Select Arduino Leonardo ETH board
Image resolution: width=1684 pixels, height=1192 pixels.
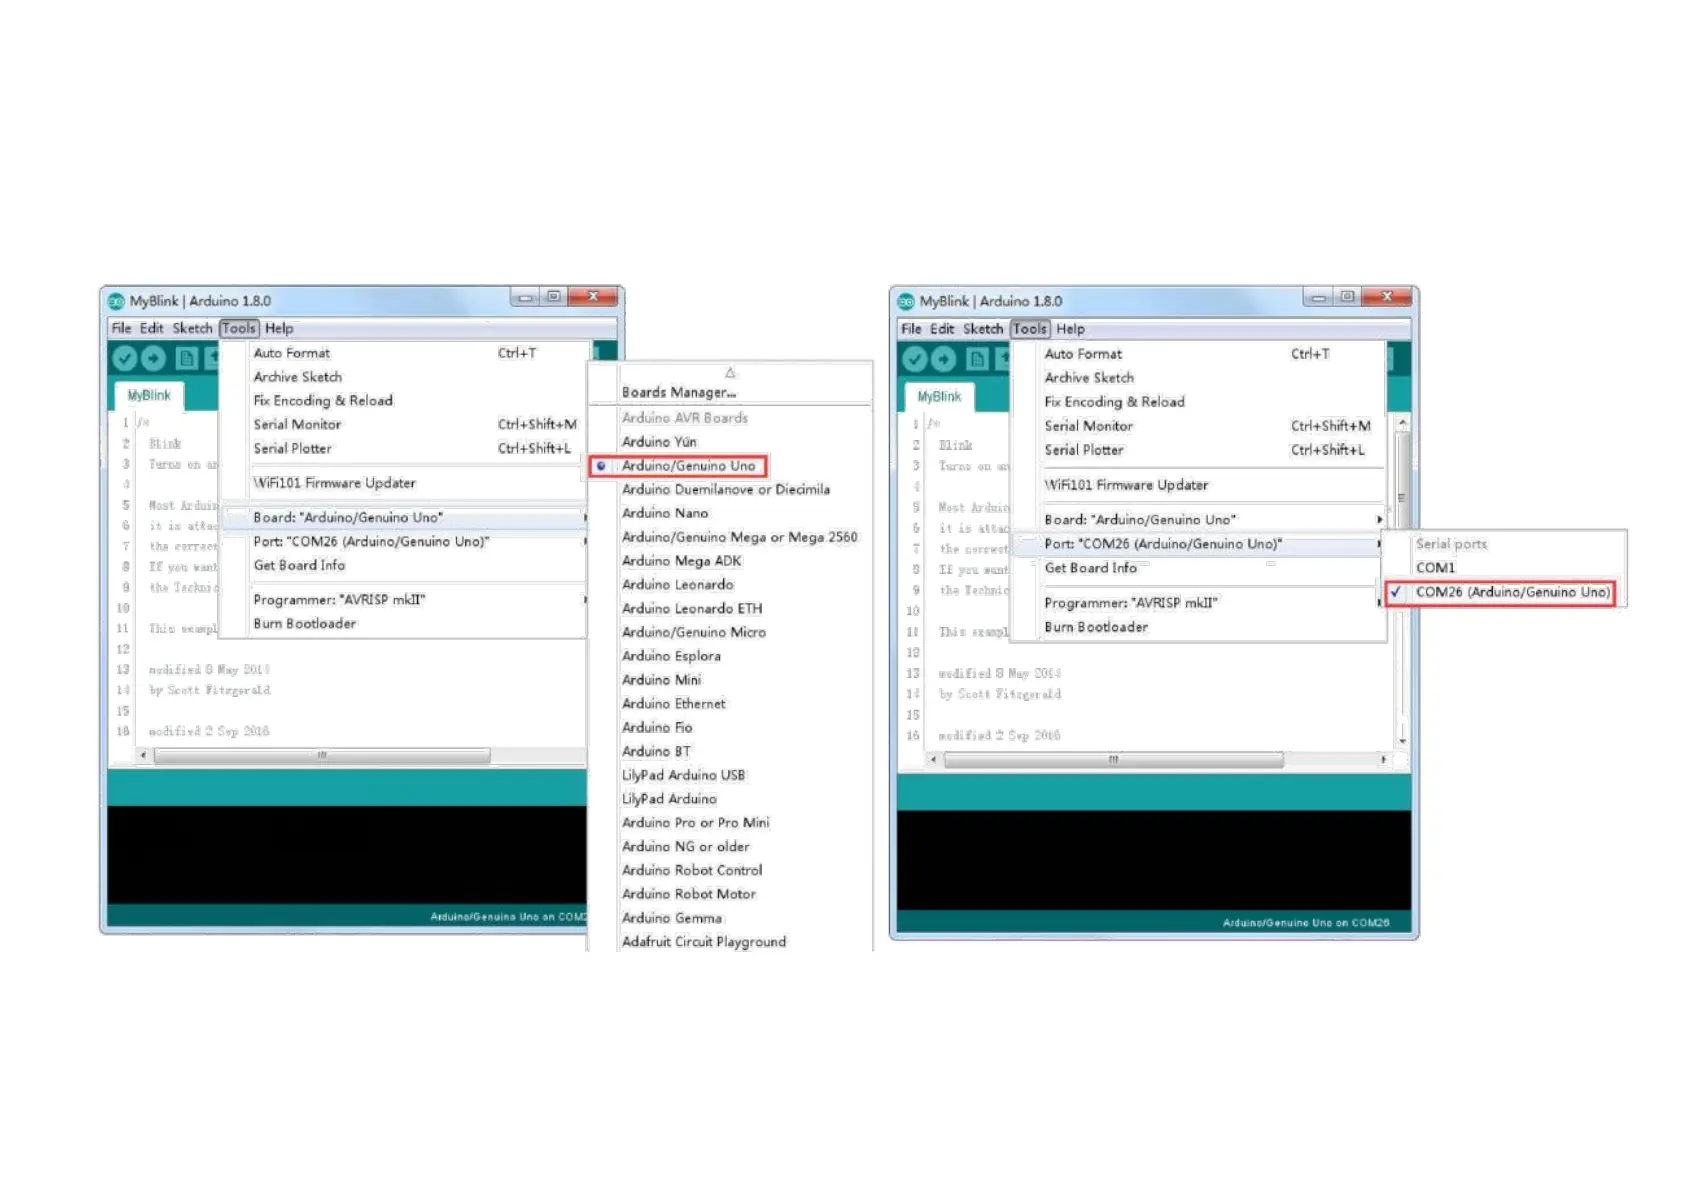692,609
